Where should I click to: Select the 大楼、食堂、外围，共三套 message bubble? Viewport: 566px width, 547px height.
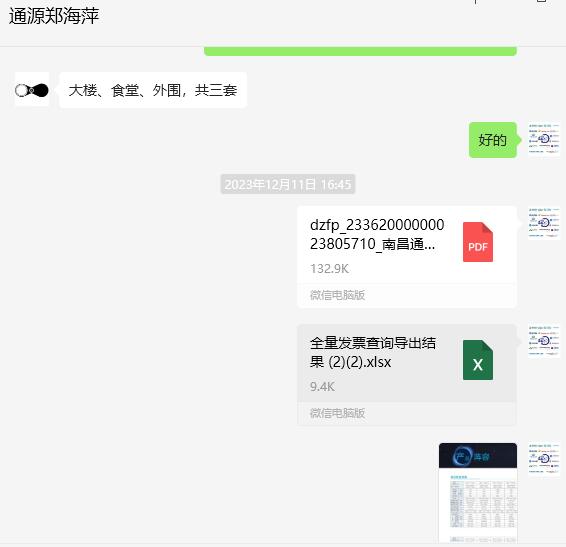pos(153,90)
